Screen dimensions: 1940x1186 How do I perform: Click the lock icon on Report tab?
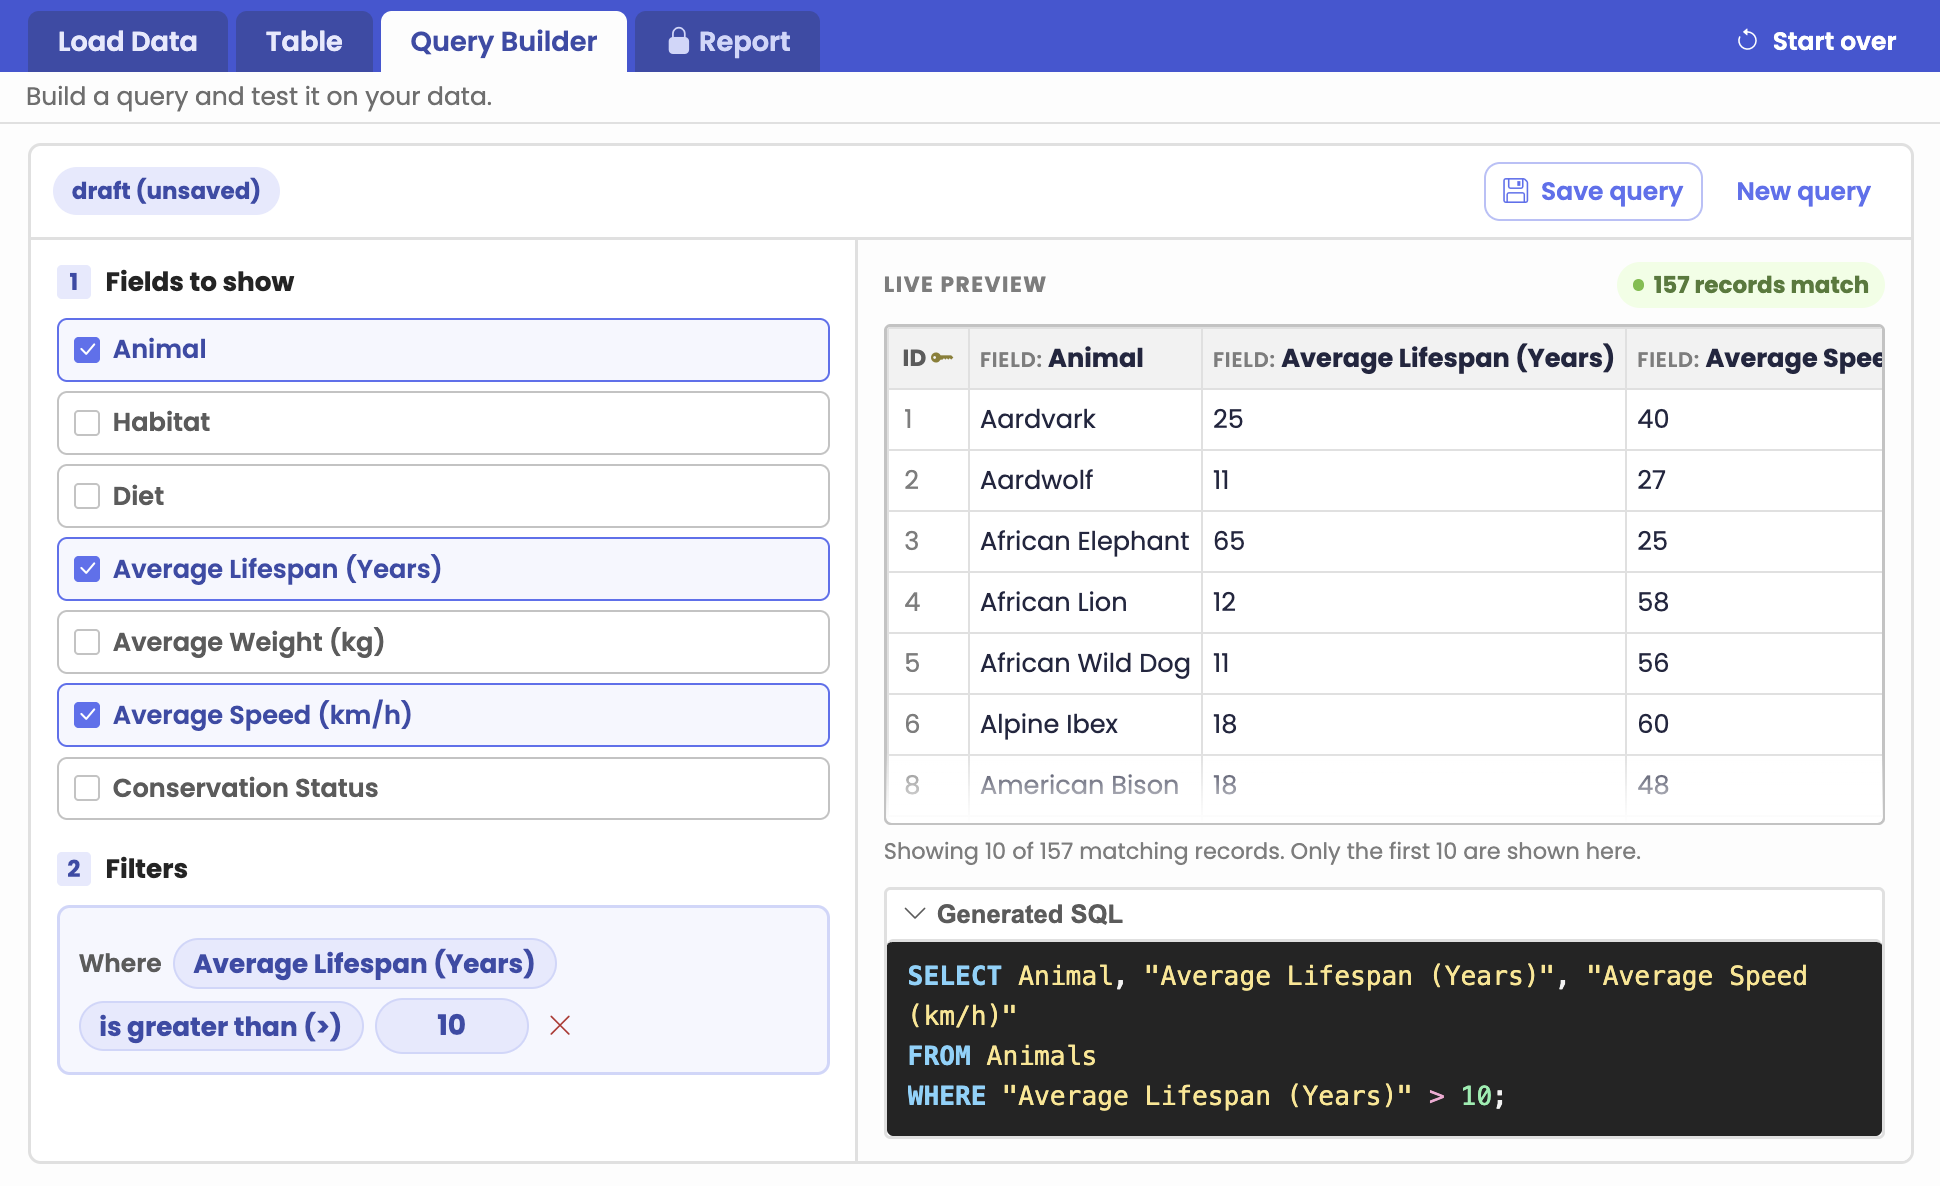[x=678, y=41]
